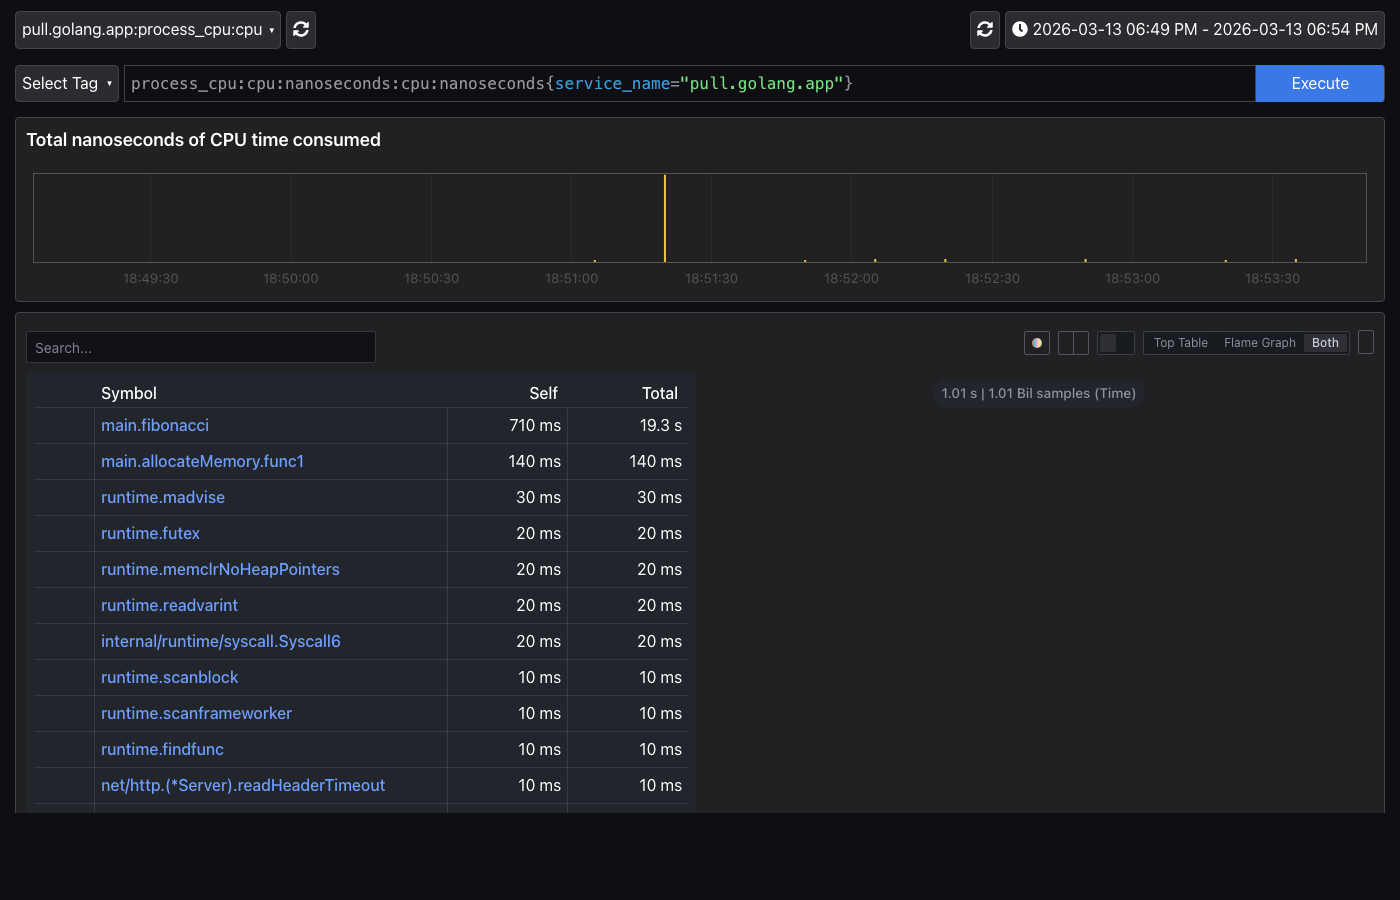Sort table by Total column header

pyautogui.click(x=659, y=394)
